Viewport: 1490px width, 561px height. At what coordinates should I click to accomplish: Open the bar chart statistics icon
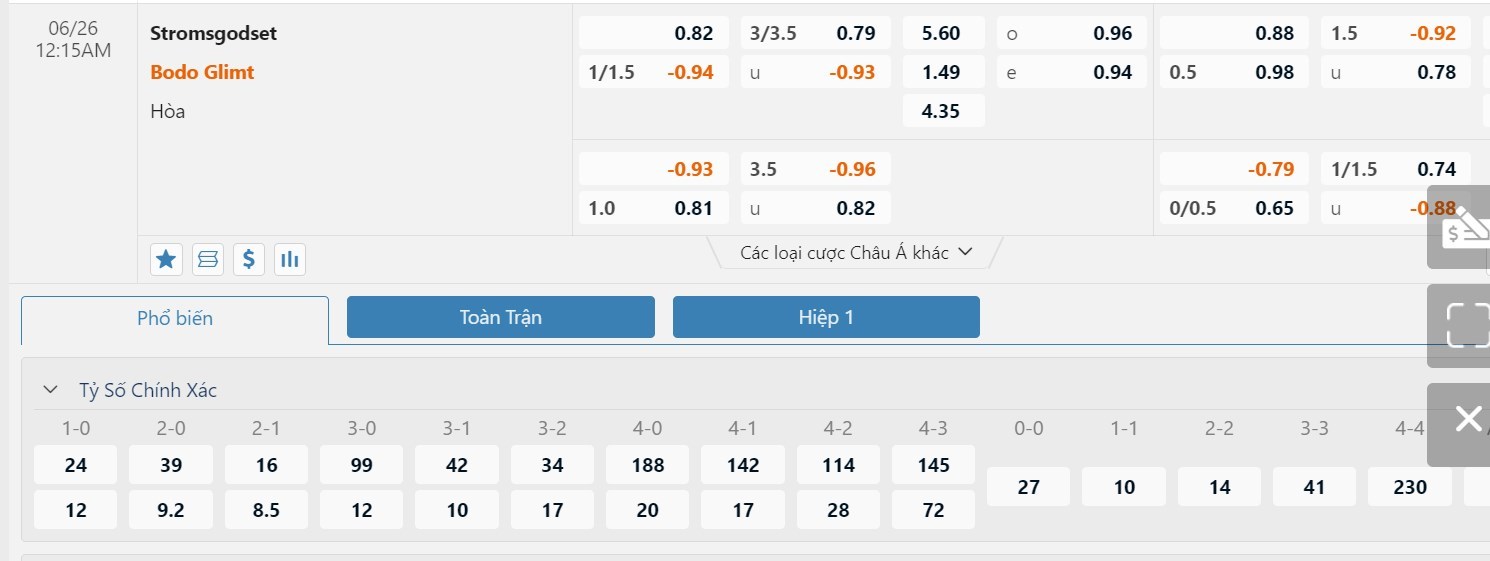coord(290,260)
